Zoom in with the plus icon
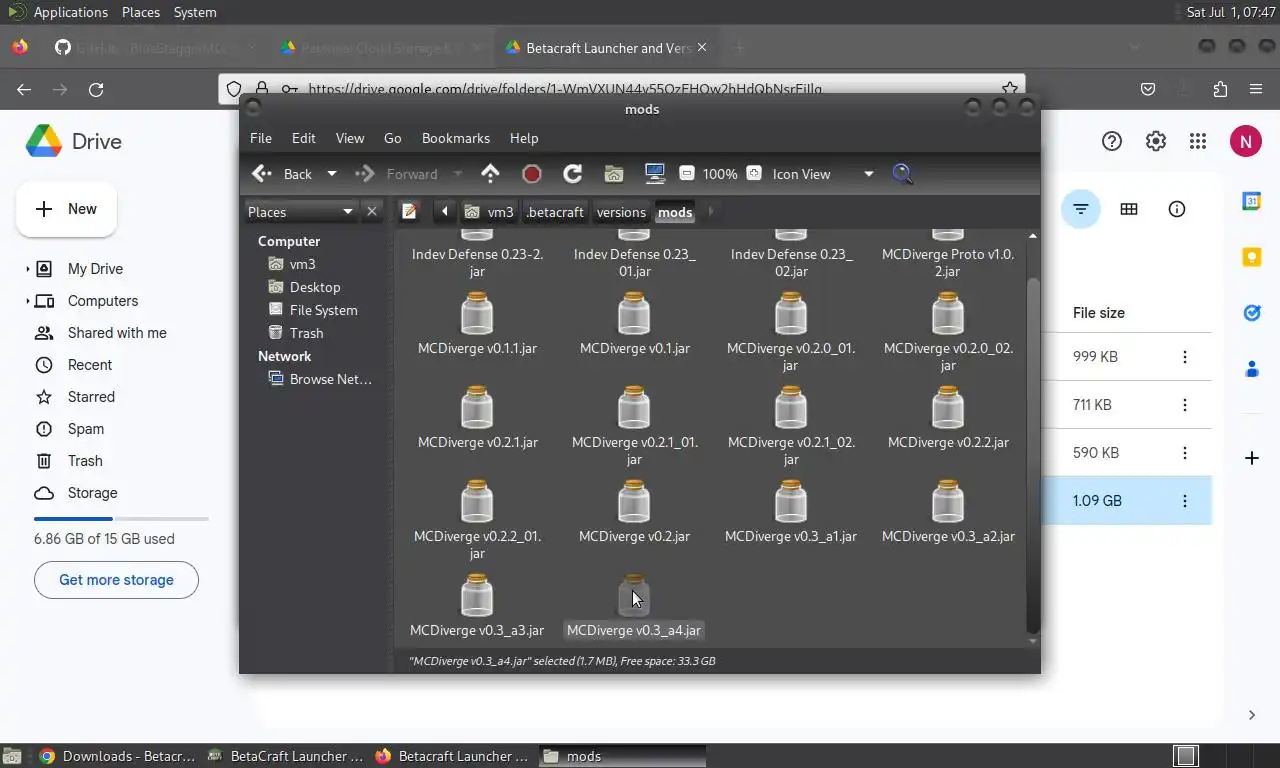The height and width of the screenshot is (768, 1280). (x=754, y=174)
